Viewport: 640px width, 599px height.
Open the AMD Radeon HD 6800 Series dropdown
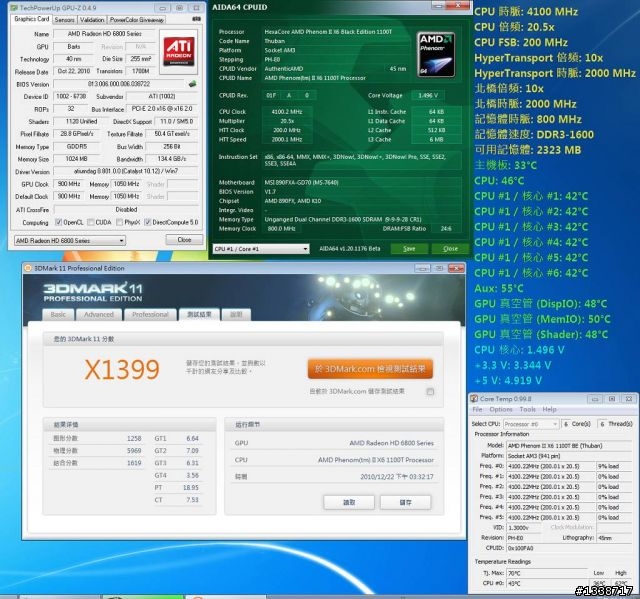click(x=70, y=241)
